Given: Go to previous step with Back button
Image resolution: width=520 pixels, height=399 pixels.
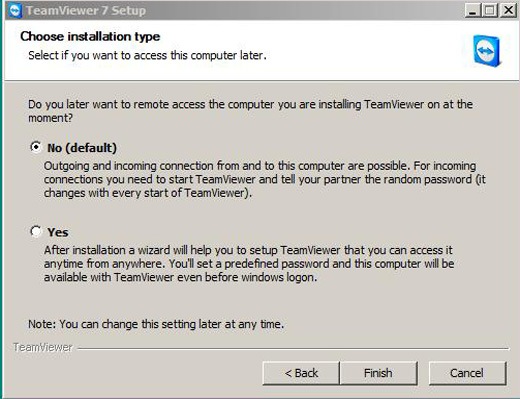Looking at the screenshot, I should tap(301, 373).
